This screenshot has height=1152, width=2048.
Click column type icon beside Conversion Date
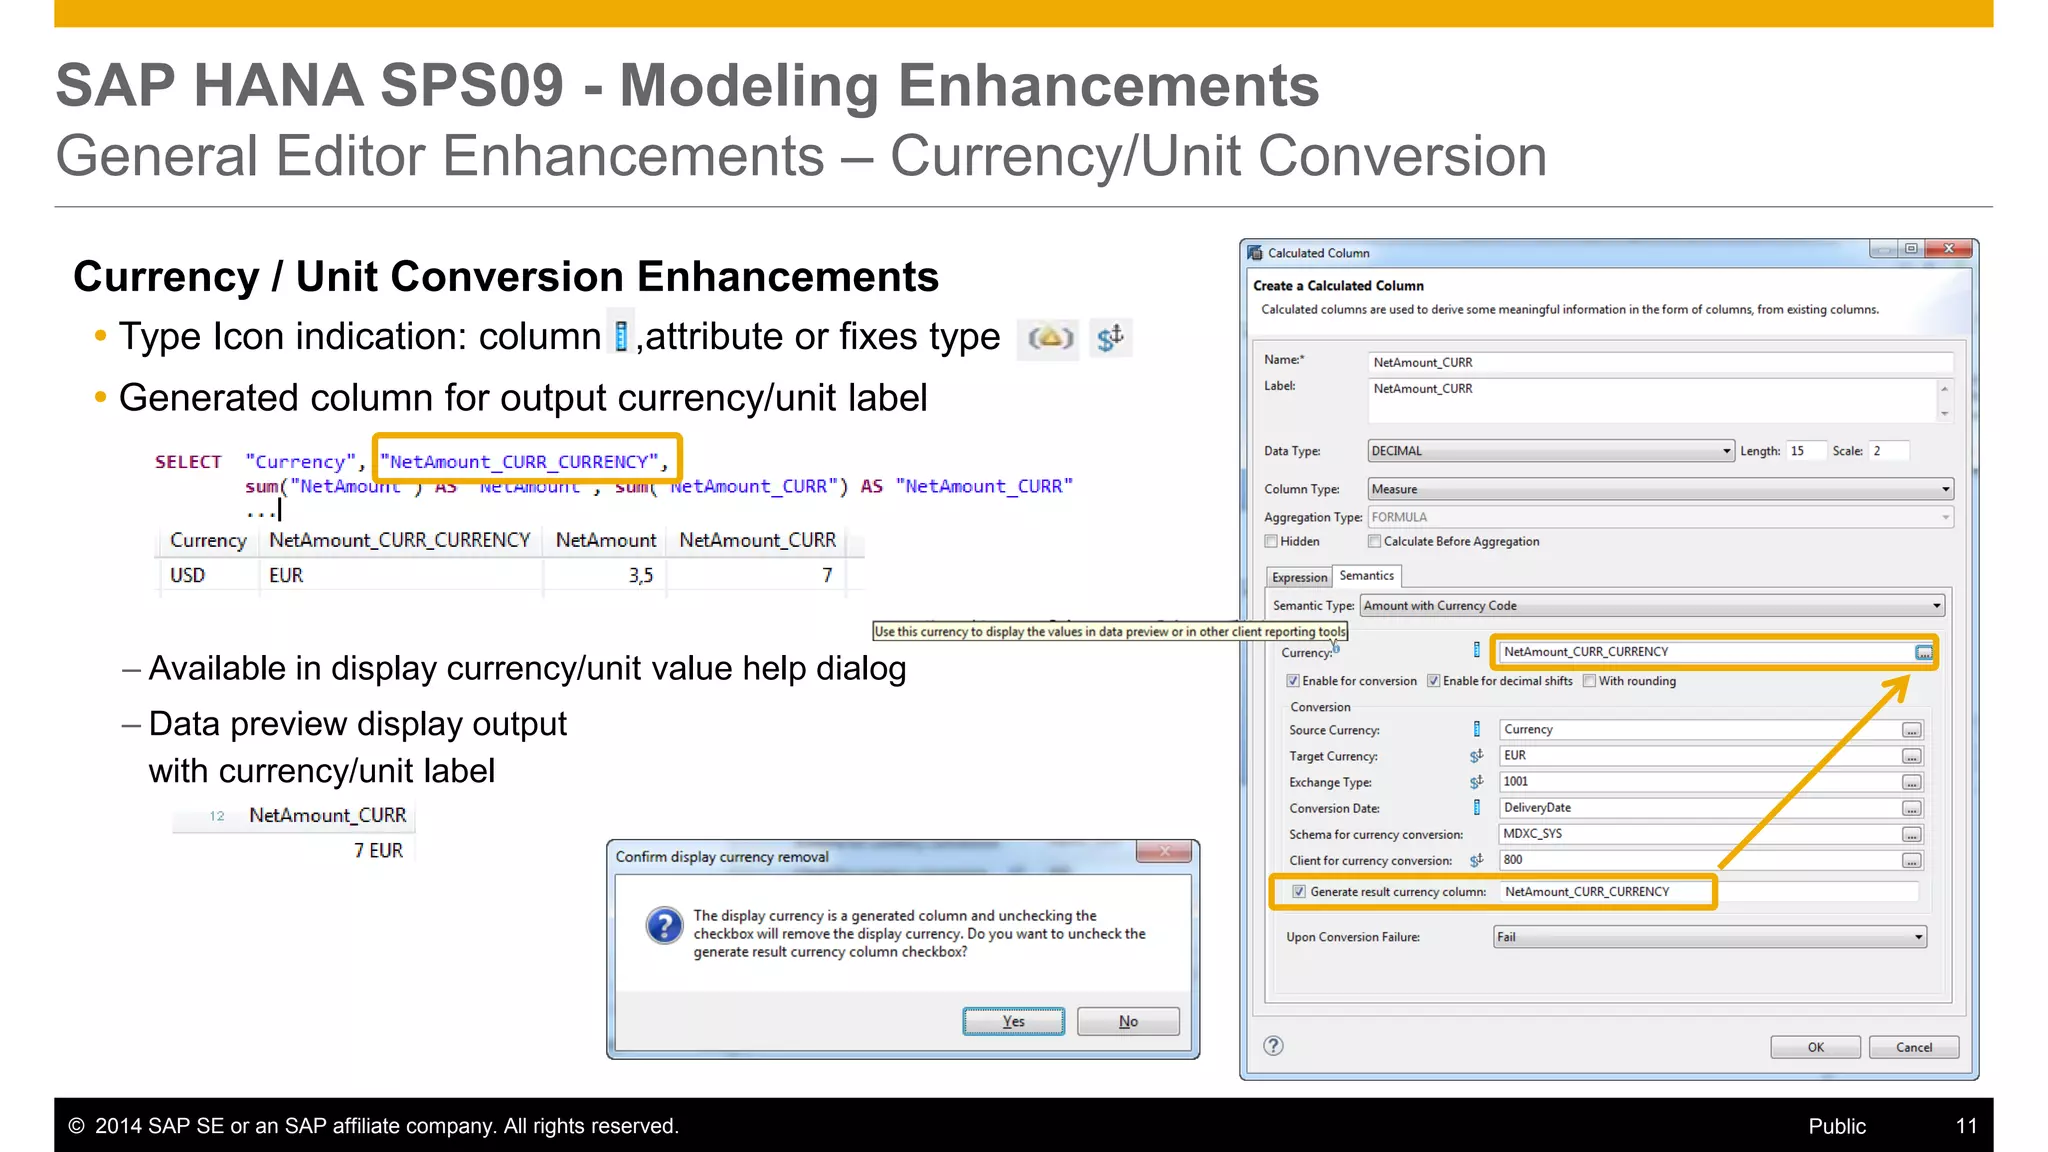(1477, 807)
